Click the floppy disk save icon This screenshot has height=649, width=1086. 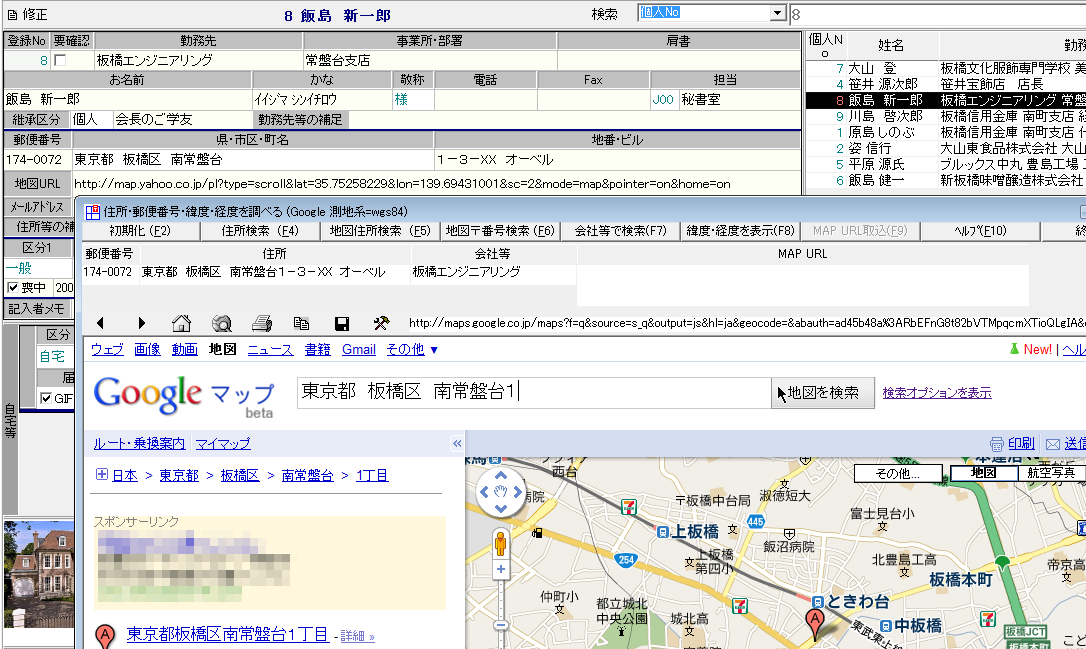coord(341,323)
